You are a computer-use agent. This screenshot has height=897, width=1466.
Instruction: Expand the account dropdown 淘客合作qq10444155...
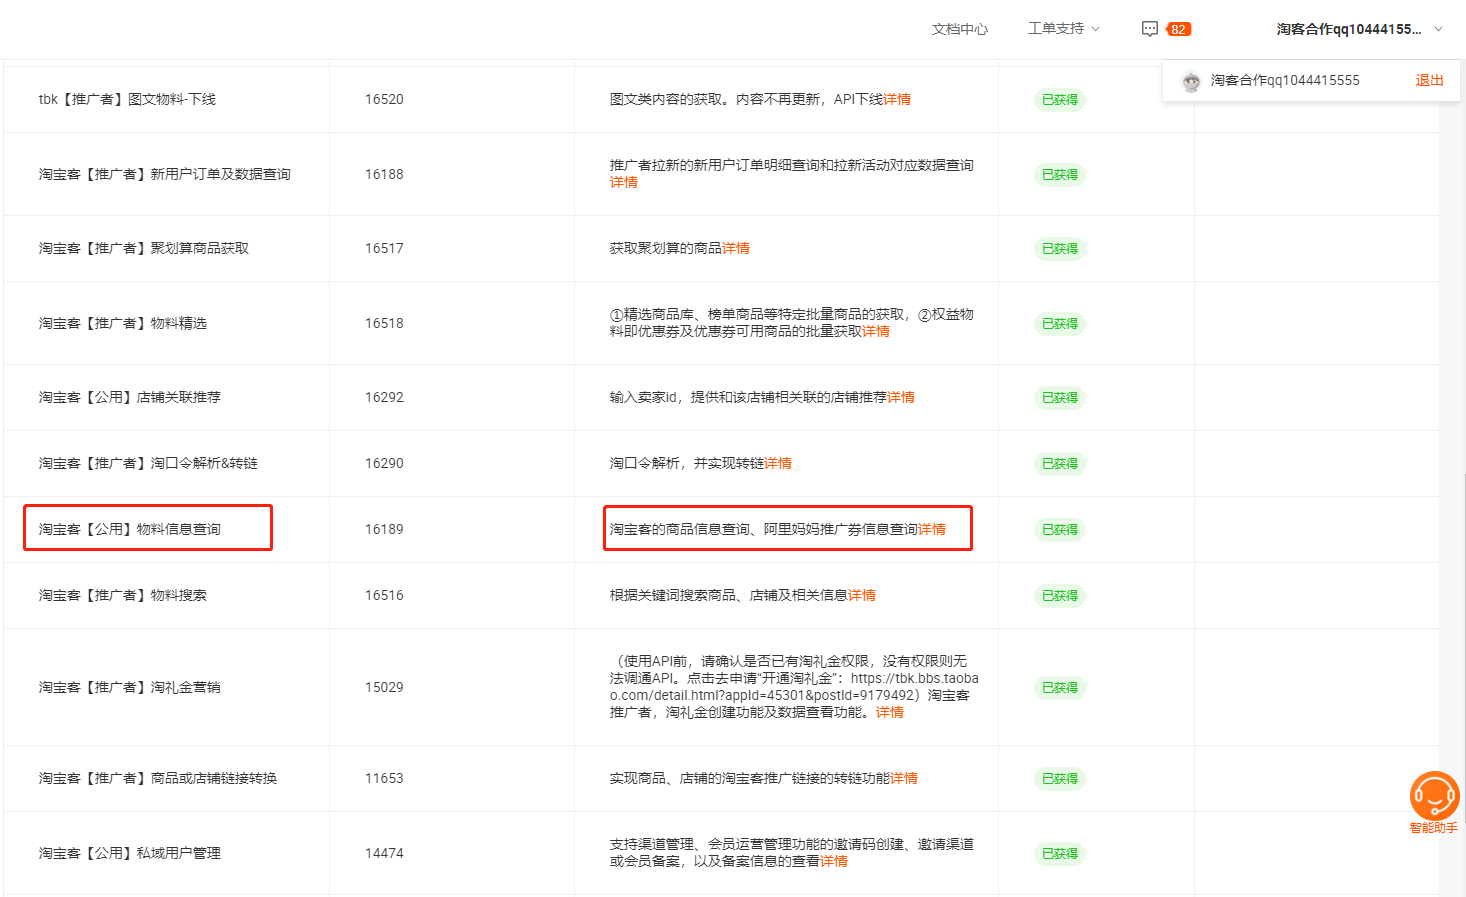(x=1359, y=29)
